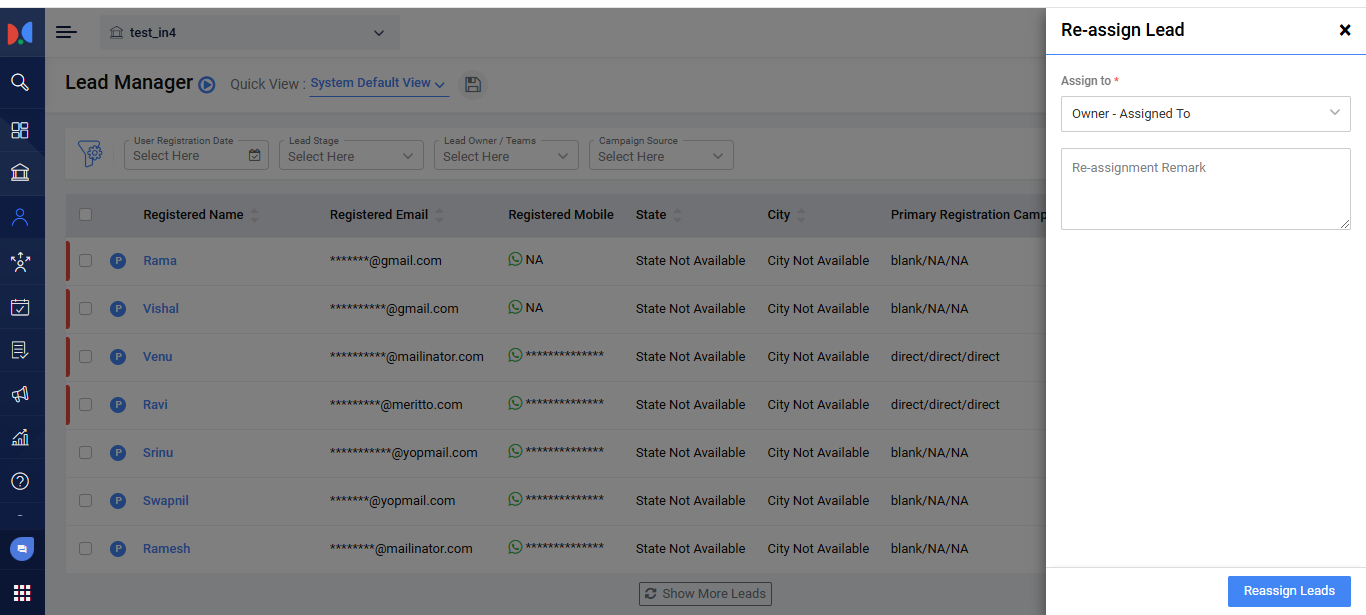Open the help question mark icon
The image size is (1366, 615).
pos(20,481)
